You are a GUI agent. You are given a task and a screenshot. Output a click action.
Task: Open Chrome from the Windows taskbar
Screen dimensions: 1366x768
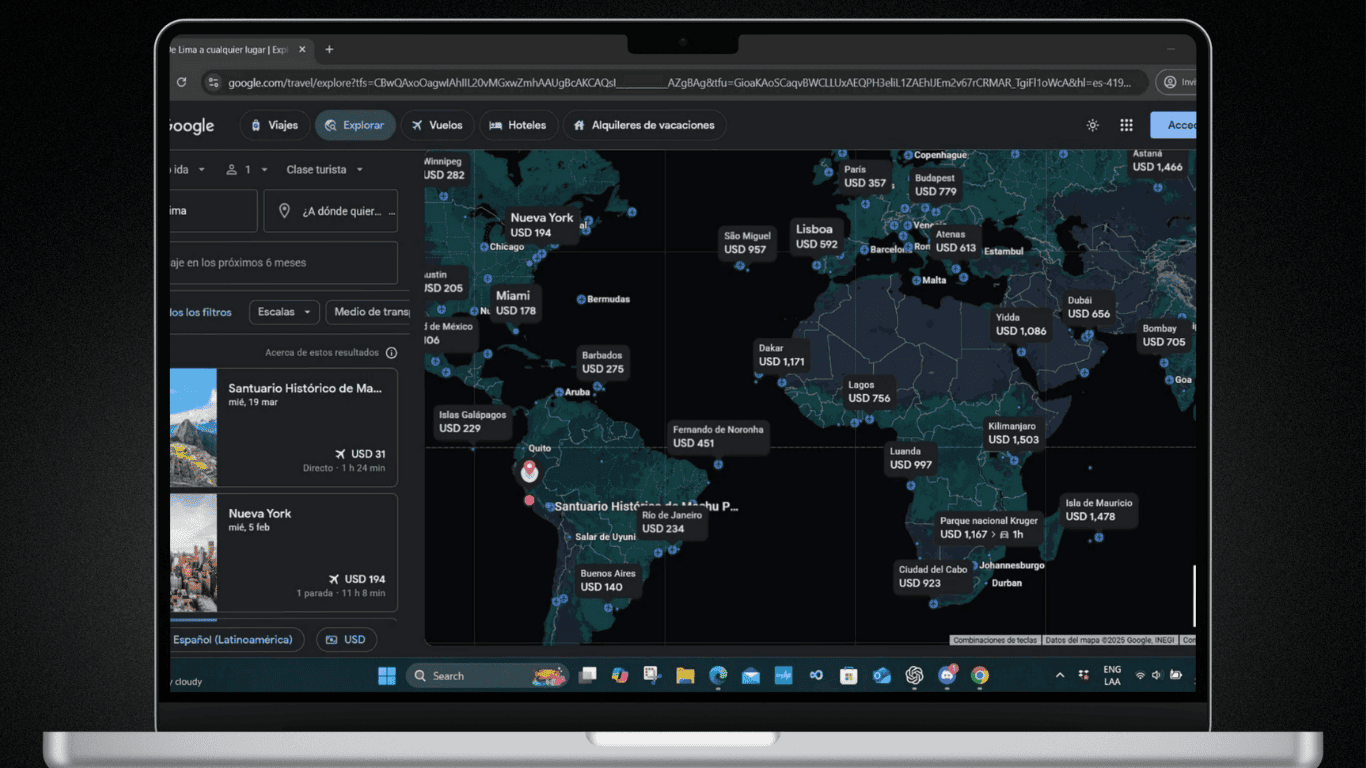pyautogui.click(x=980, y=676)
